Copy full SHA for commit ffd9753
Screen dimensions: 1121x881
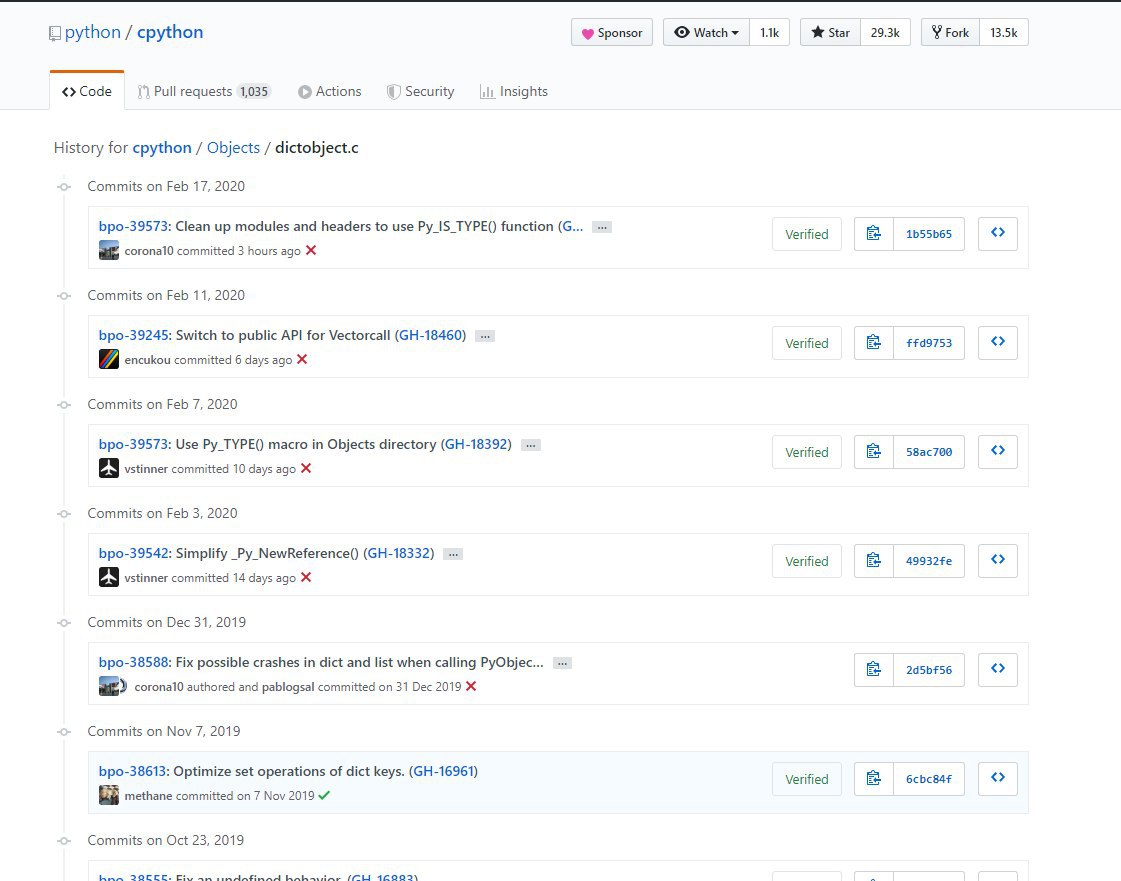pyautogui.click(x=874, y=343)
